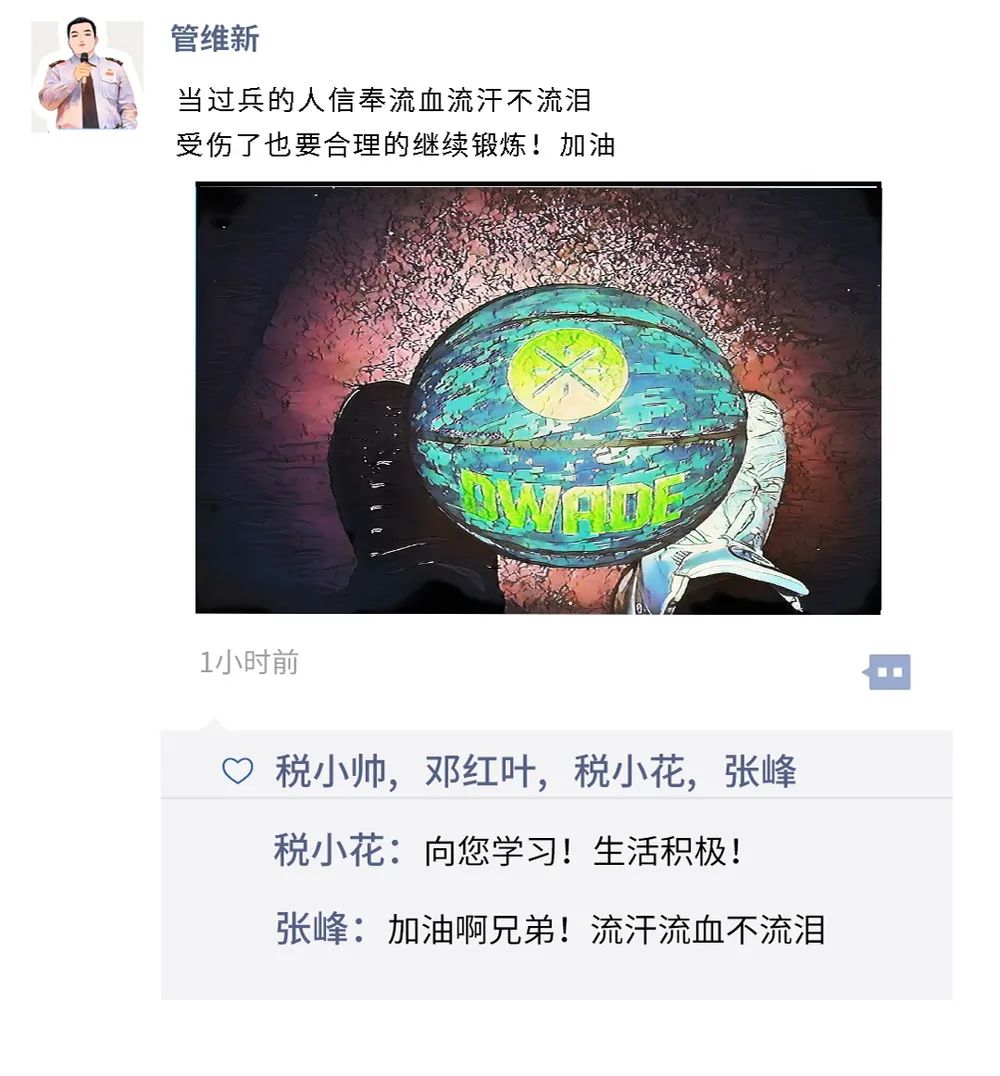1000x1076 pixels.
Task: Open the comment and like menu button
Action: (887, 672)
